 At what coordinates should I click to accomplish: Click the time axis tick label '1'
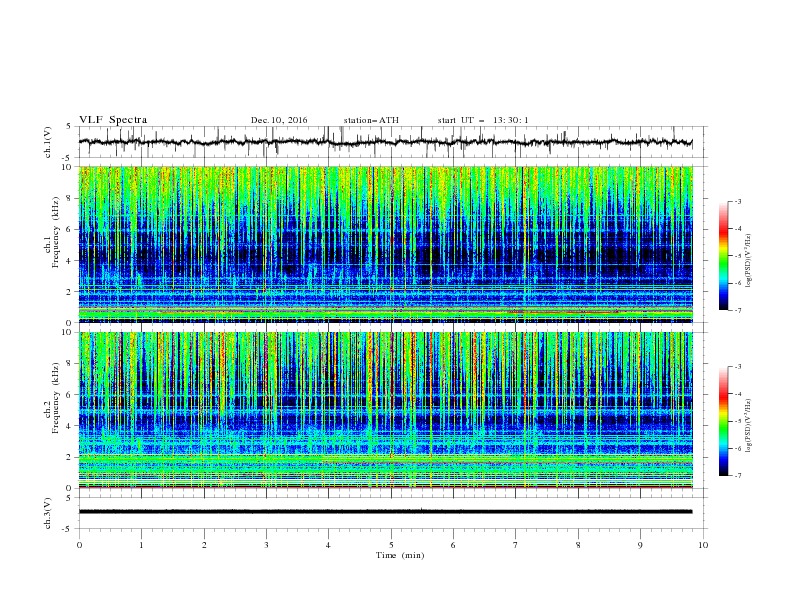coord(141,545)
